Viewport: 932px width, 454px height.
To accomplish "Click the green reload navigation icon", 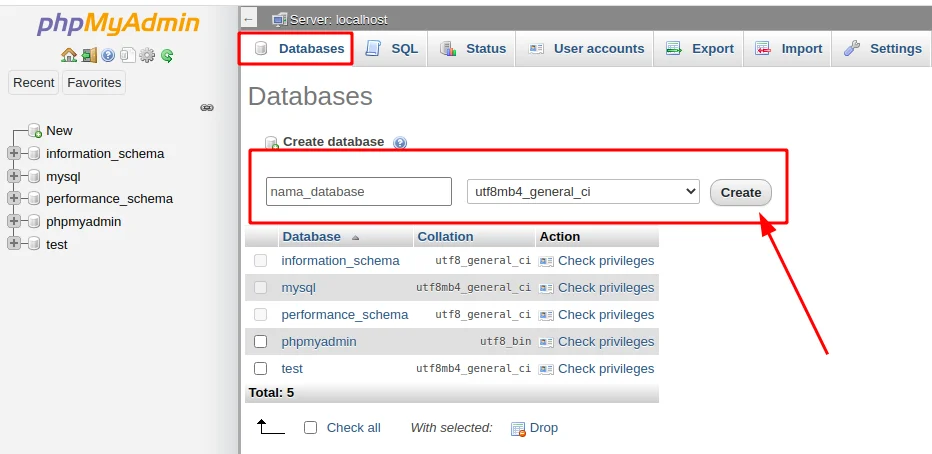I will point(167,56).
